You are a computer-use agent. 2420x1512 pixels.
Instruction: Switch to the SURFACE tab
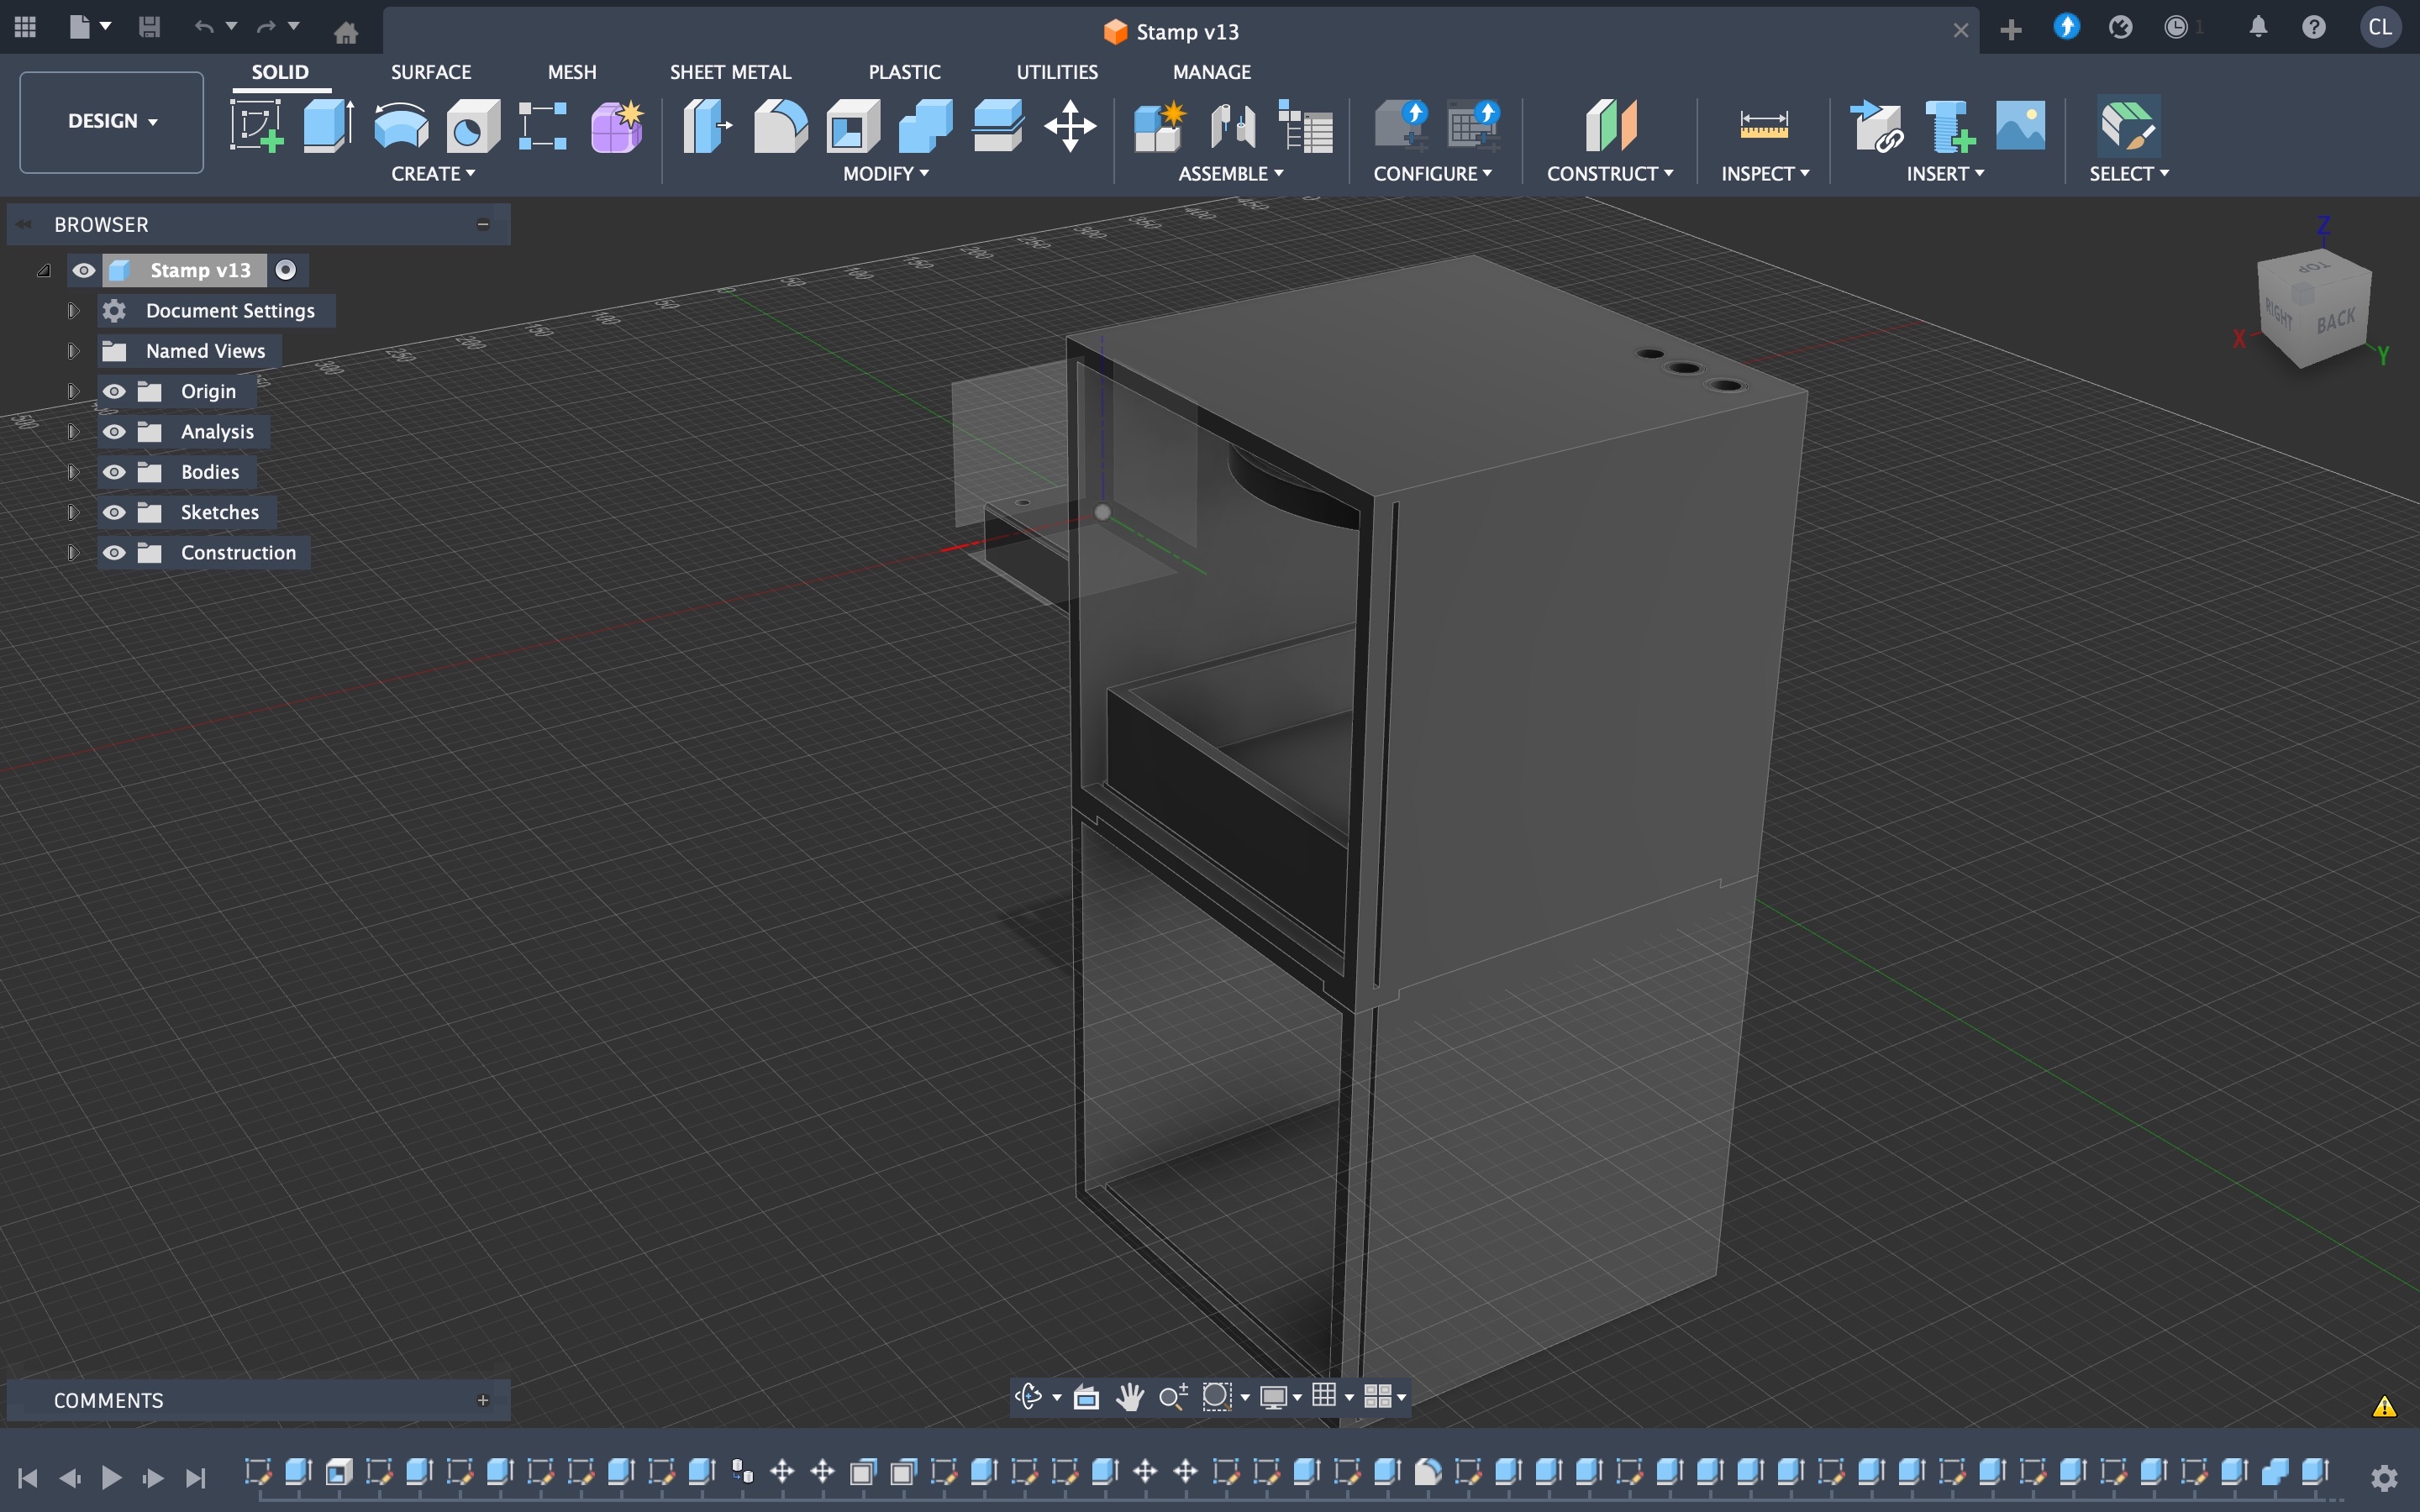(x=431, y=72)
